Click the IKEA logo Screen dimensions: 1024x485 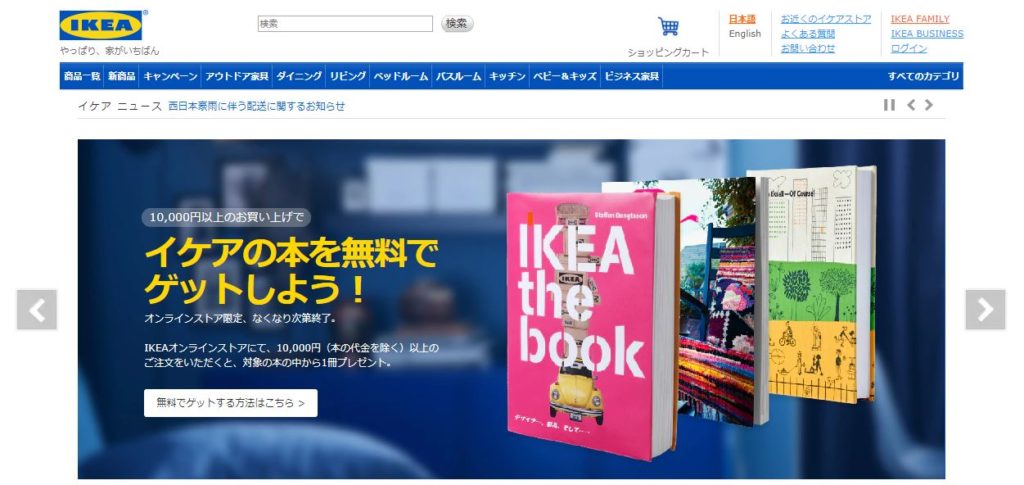coord(101,25)
